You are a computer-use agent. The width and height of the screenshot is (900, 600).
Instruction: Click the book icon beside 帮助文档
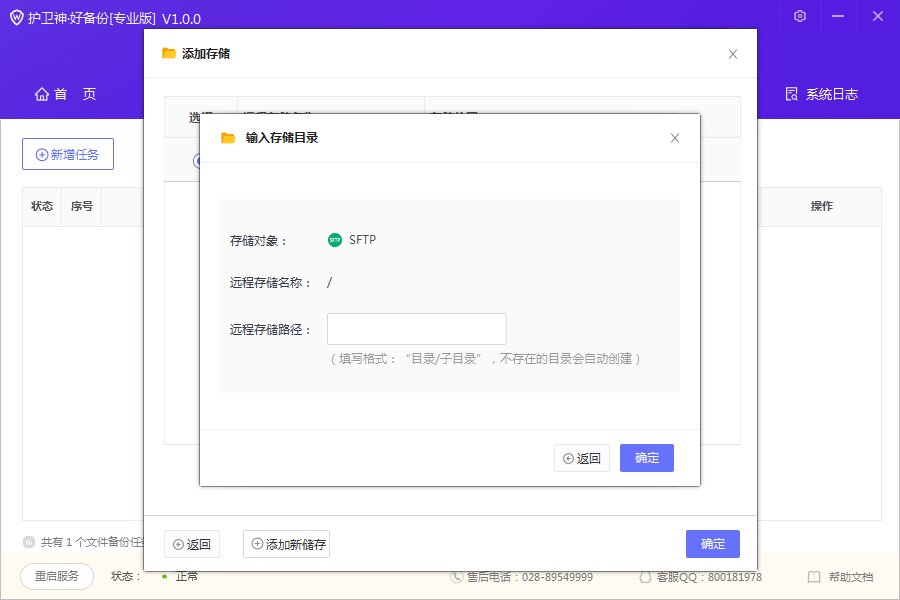[814, 577]
